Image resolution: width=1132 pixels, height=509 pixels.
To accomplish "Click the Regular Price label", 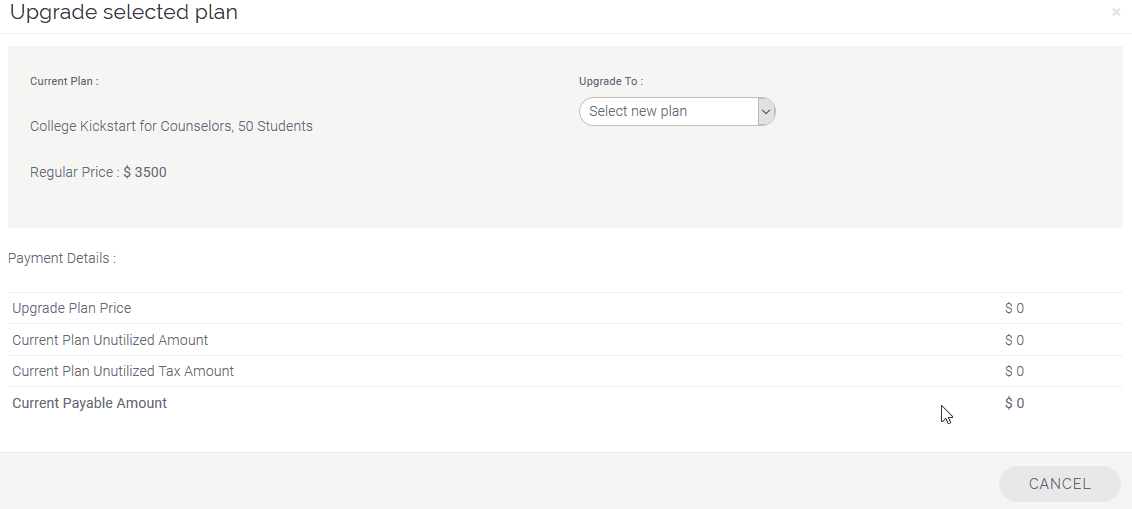I will click(74, 173).
